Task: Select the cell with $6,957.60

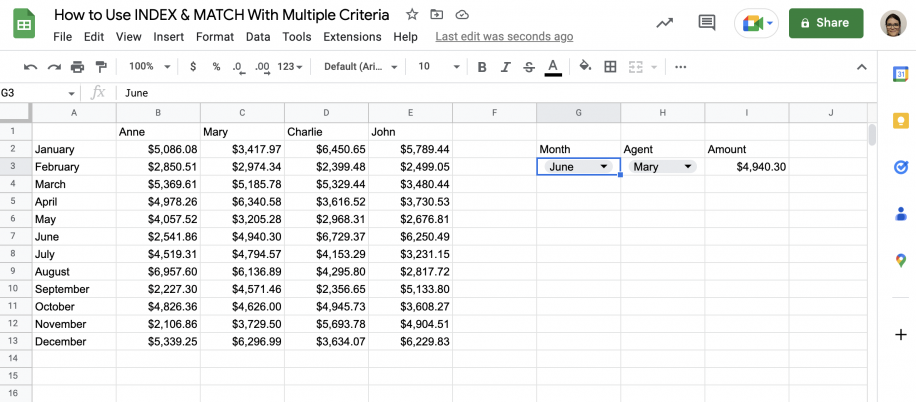Action: point(158,272)
